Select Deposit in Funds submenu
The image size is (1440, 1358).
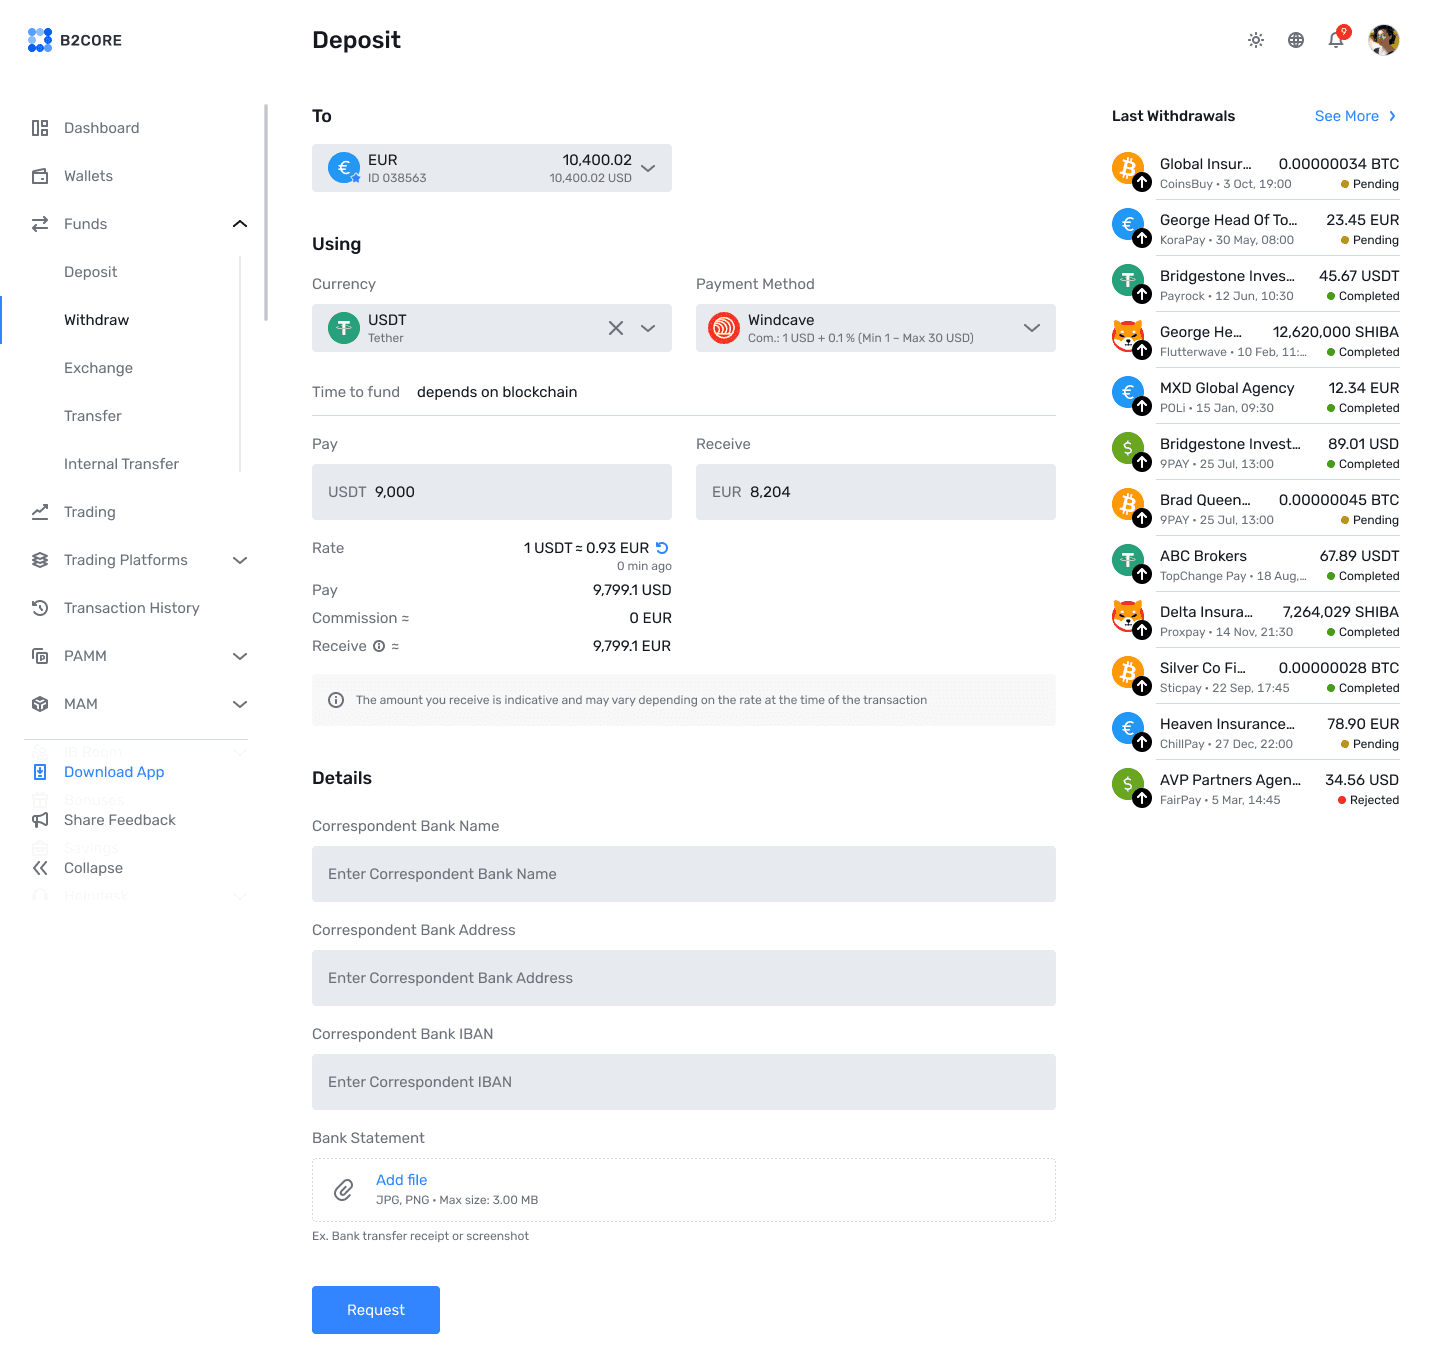click(x=91, y=272)
